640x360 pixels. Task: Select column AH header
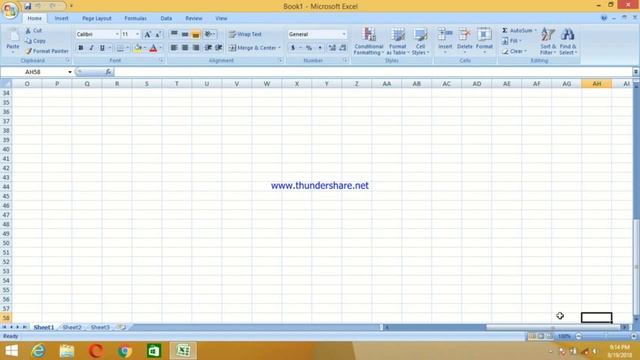tap(596, 84)
